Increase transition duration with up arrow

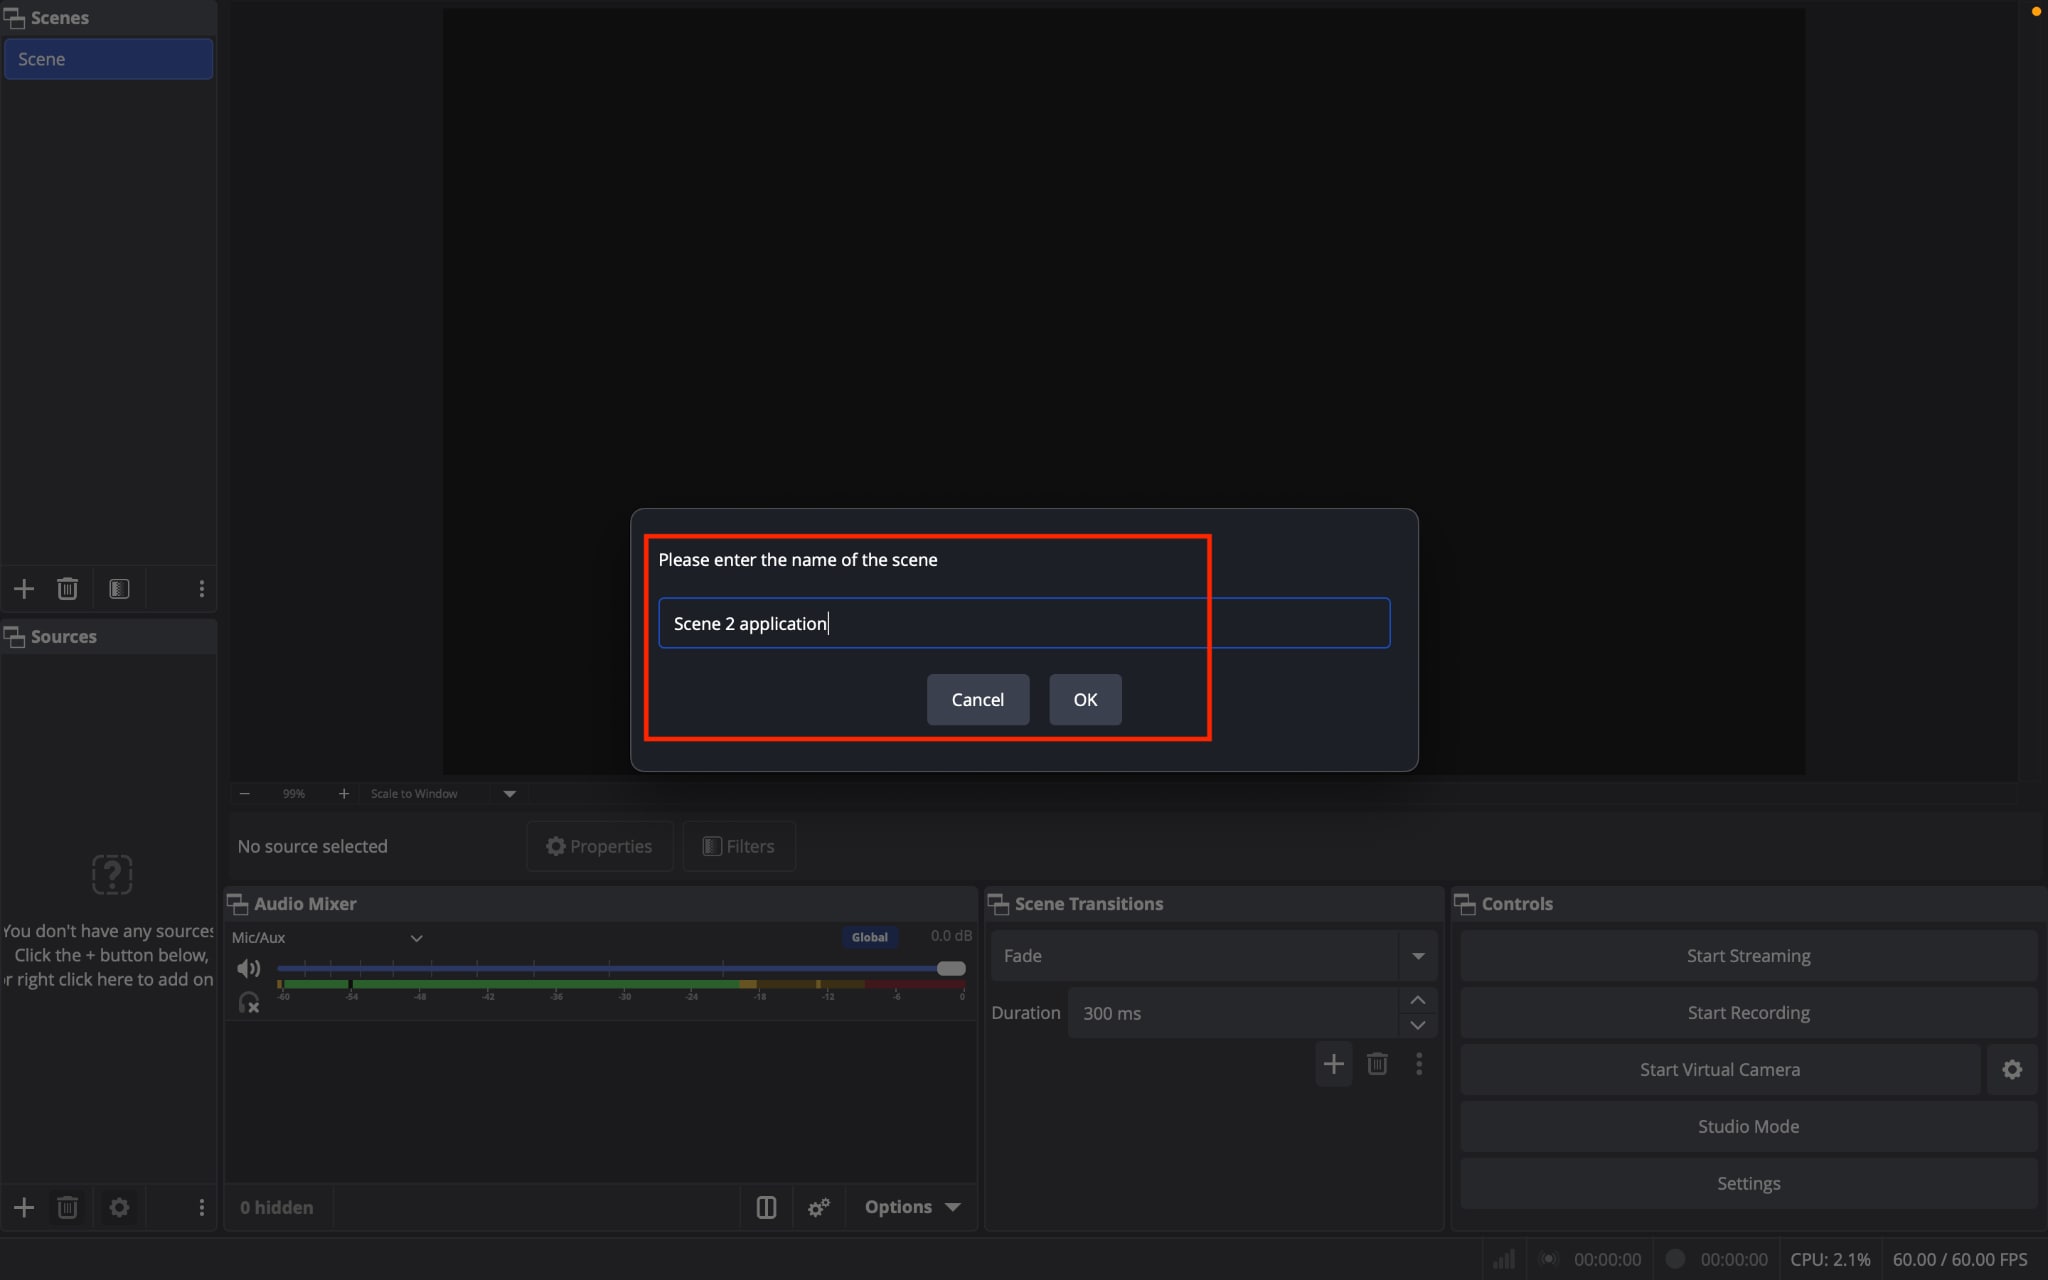tap(1418, 1000)
